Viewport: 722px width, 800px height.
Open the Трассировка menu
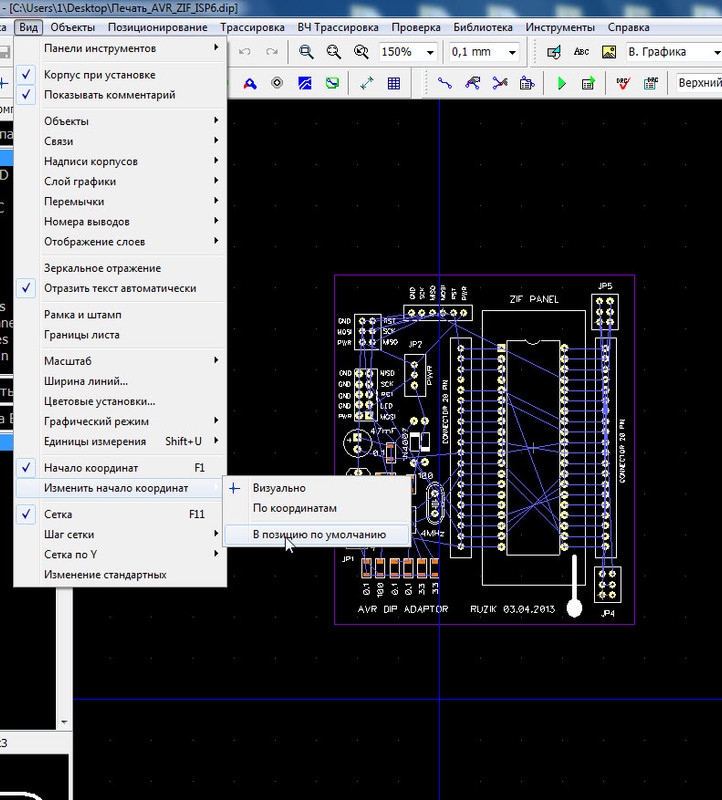[x=252, y=28]
